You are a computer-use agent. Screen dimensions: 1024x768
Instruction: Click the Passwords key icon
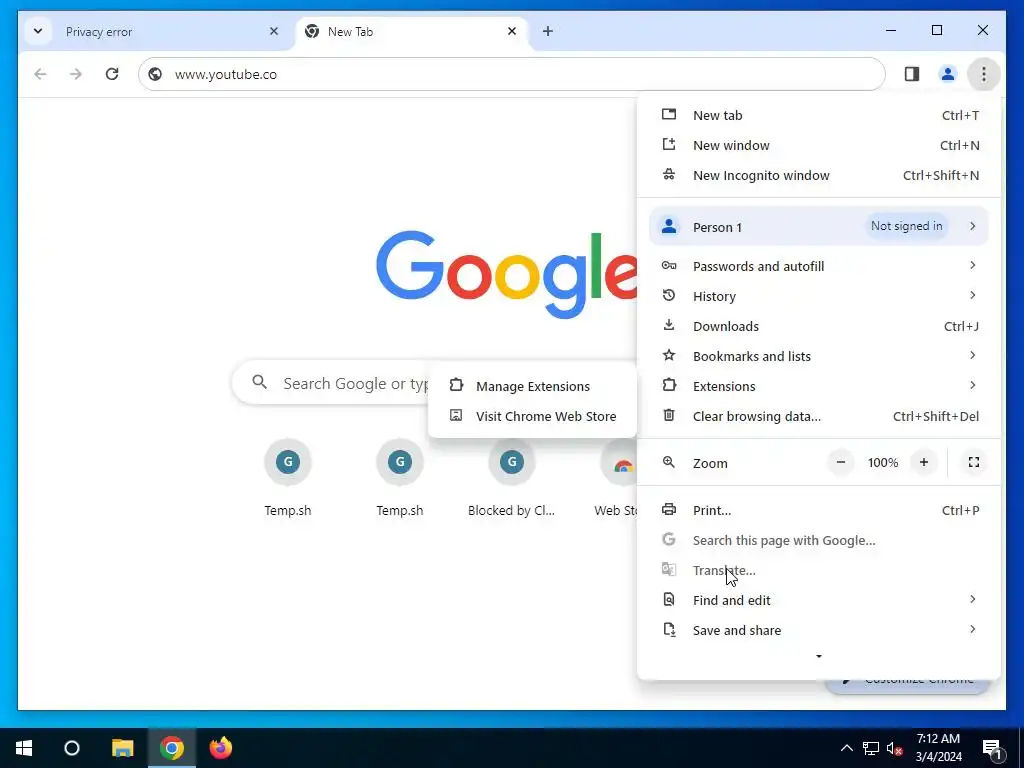point(669,265)
